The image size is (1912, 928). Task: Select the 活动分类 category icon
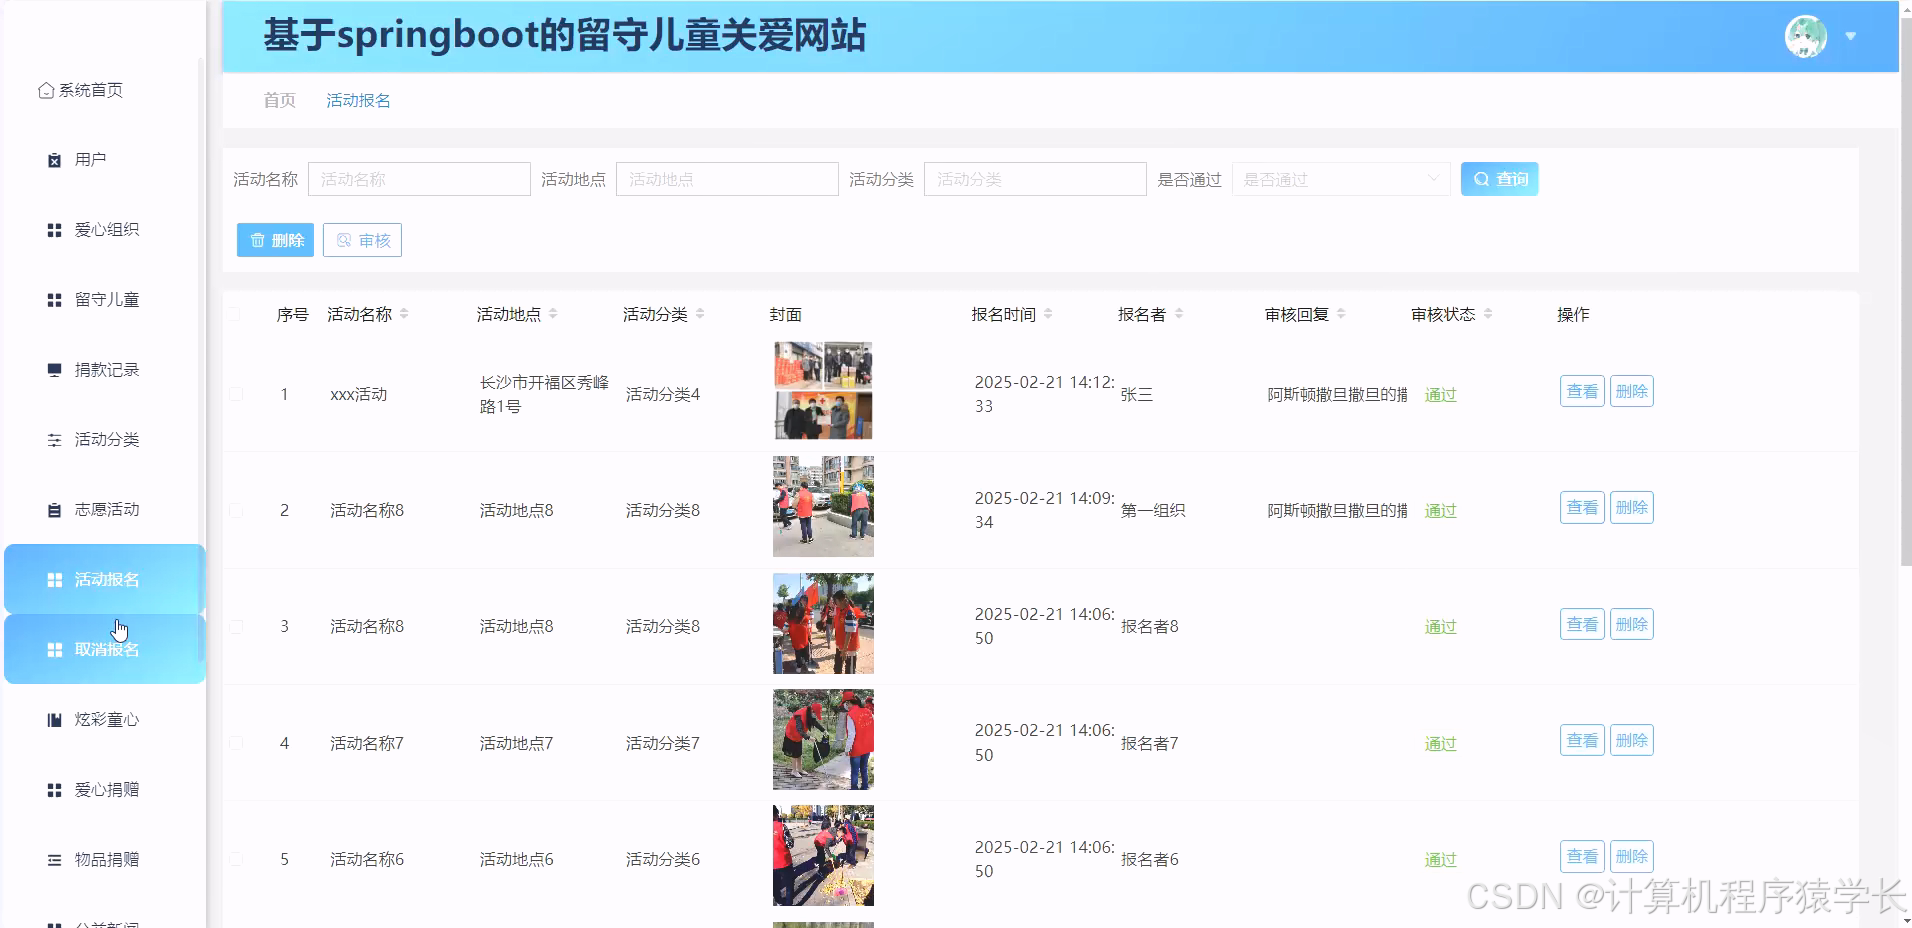pyautogui.click(x=53, y=439)
